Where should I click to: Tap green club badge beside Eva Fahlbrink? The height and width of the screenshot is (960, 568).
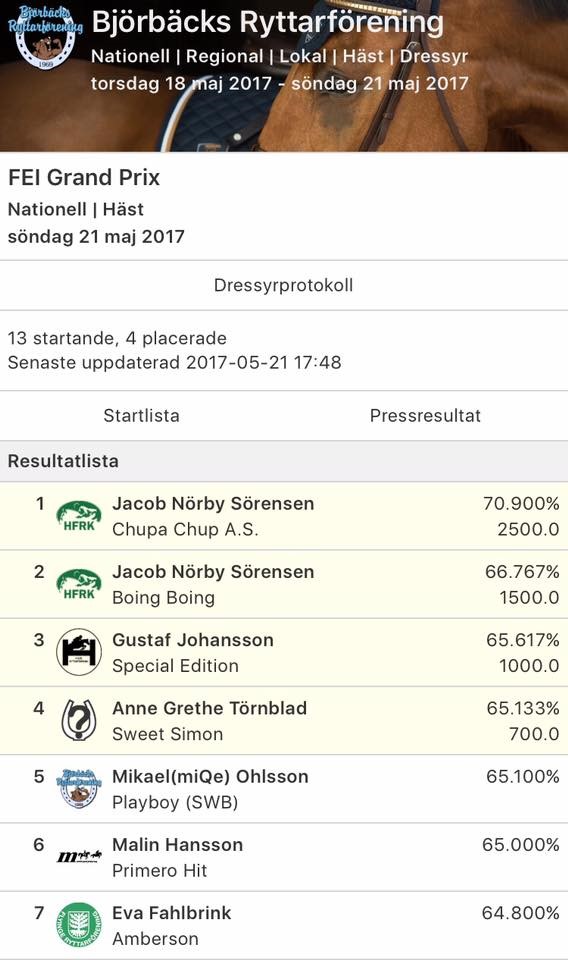pyautogui.click(x=78, y=925)
